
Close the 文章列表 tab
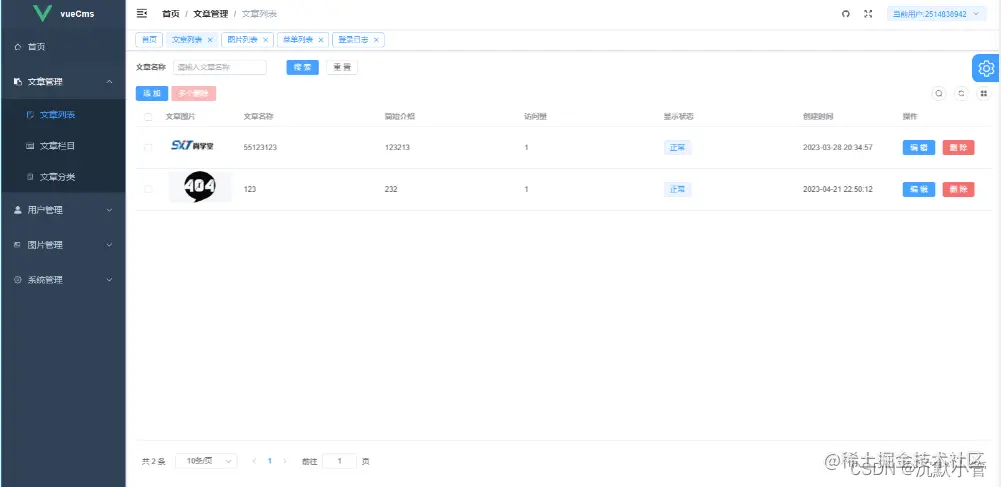pos(210,40)
